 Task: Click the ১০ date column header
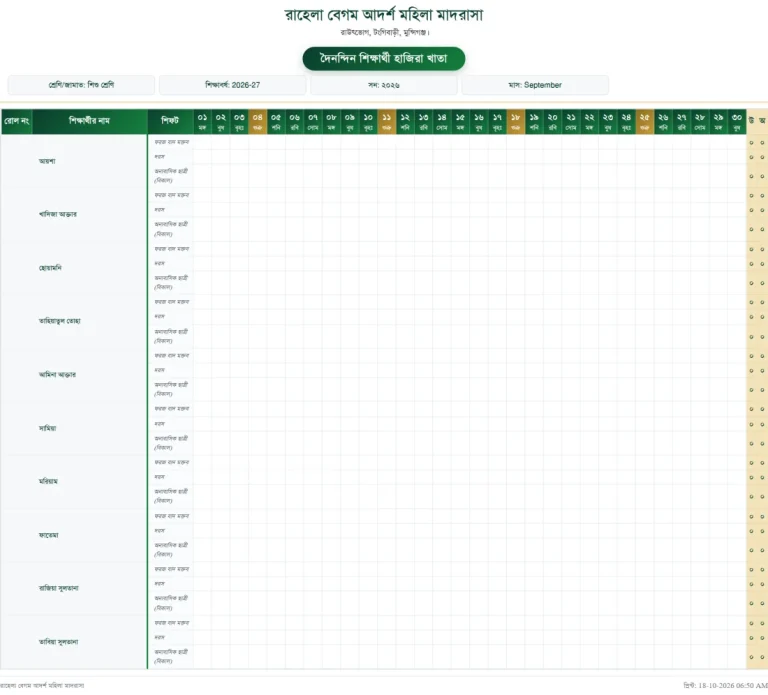click(368, 121)
